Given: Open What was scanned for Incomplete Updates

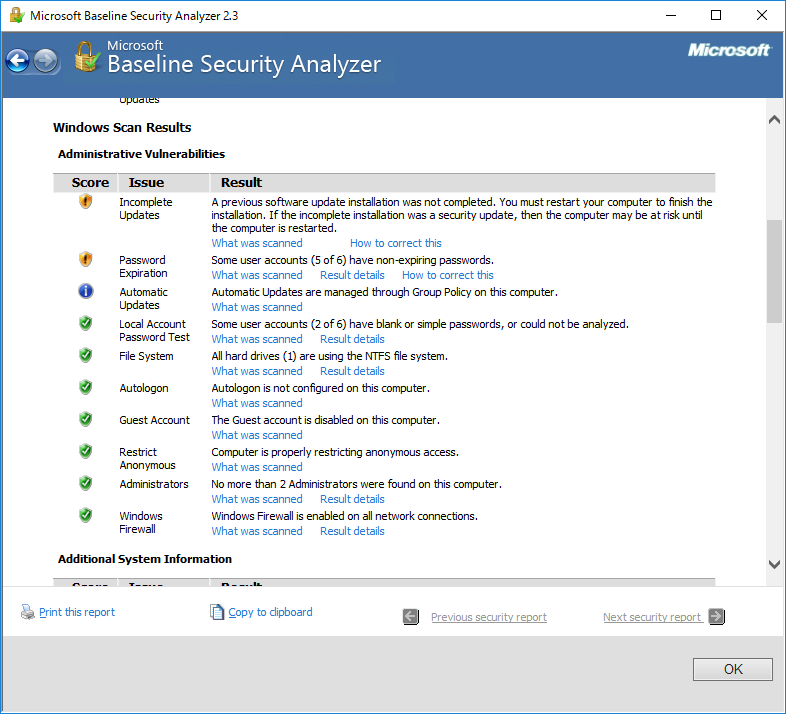Looking at the screenshot, I should [x=257, y=243].
